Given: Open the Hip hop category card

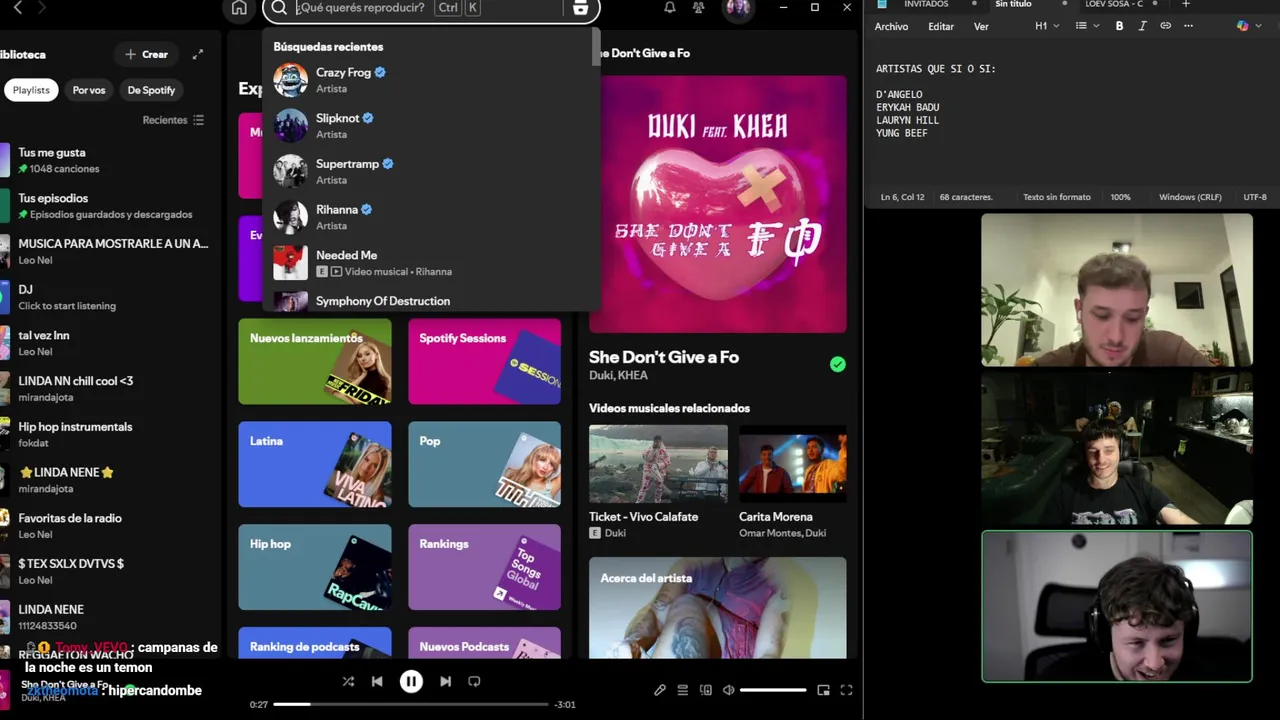Looking at the screenshot, I should tap(315, 567).
